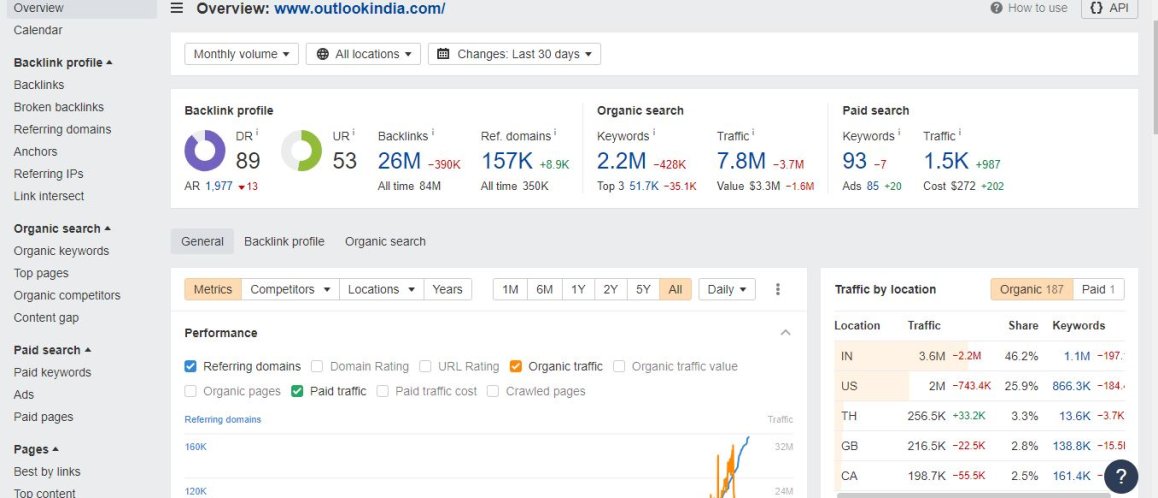Open the Locations chart dropdown
This screenshot has height=498, width=1158.
(x=382, y=290)
